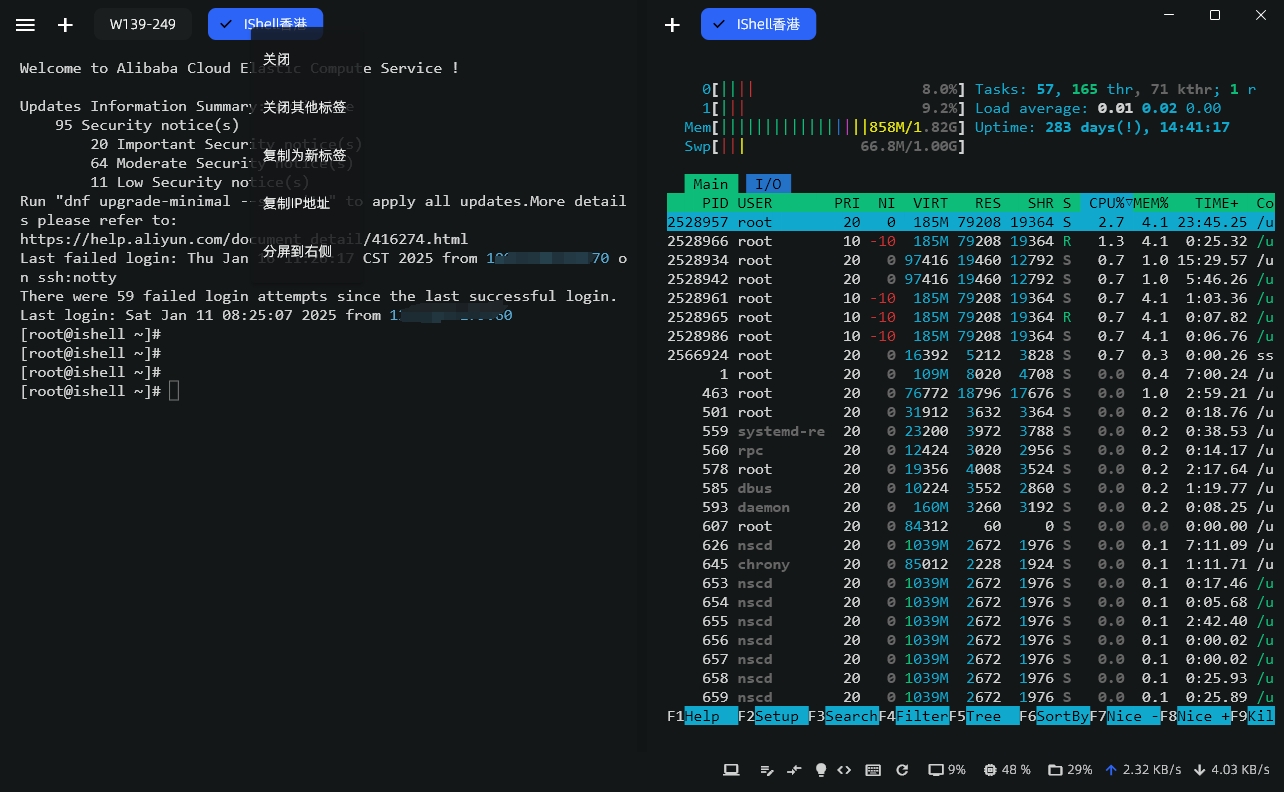Select the nscd process row PID 626
Viewport: 1284px width, 792px height.
pyautogui.click(x=971, y=545)
